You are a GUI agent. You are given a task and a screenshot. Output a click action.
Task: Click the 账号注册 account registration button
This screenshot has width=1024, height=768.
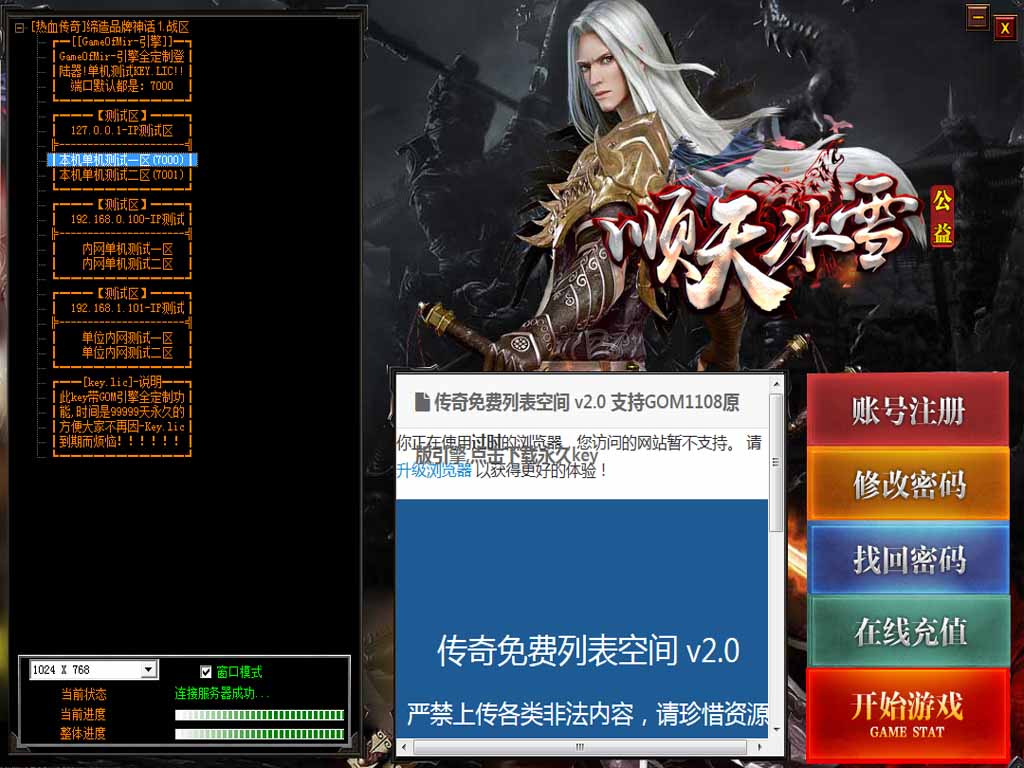click(908, 411)
